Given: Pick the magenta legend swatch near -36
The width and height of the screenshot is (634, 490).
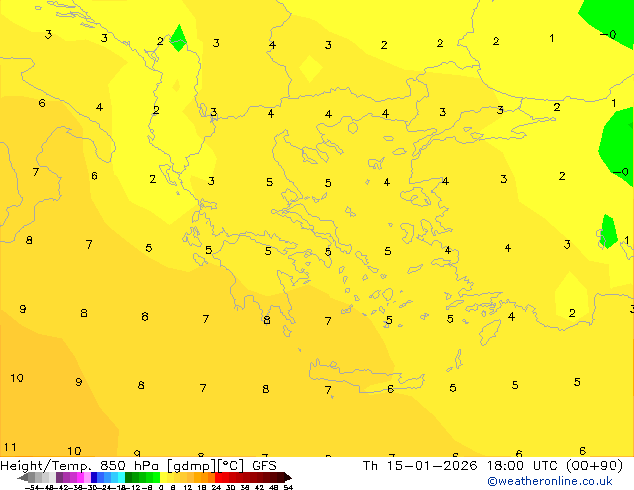Looking at the screenshot, I should pos(80,477).
